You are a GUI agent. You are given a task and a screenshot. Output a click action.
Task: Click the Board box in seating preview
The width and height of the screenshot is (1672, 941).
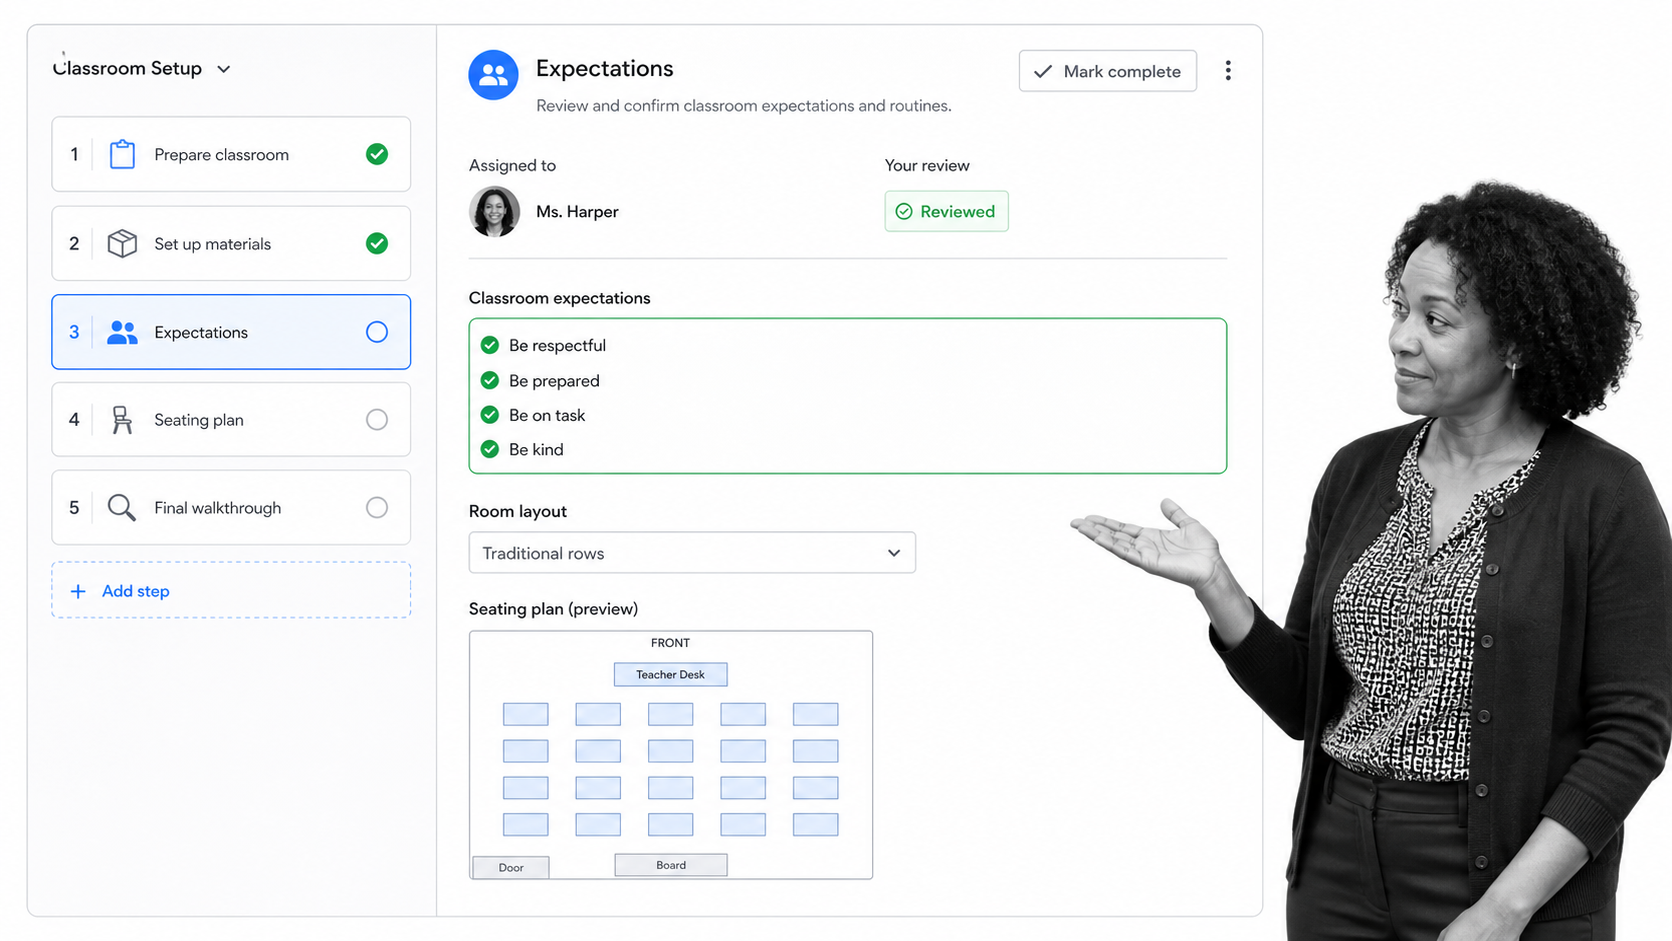[671, 865]
